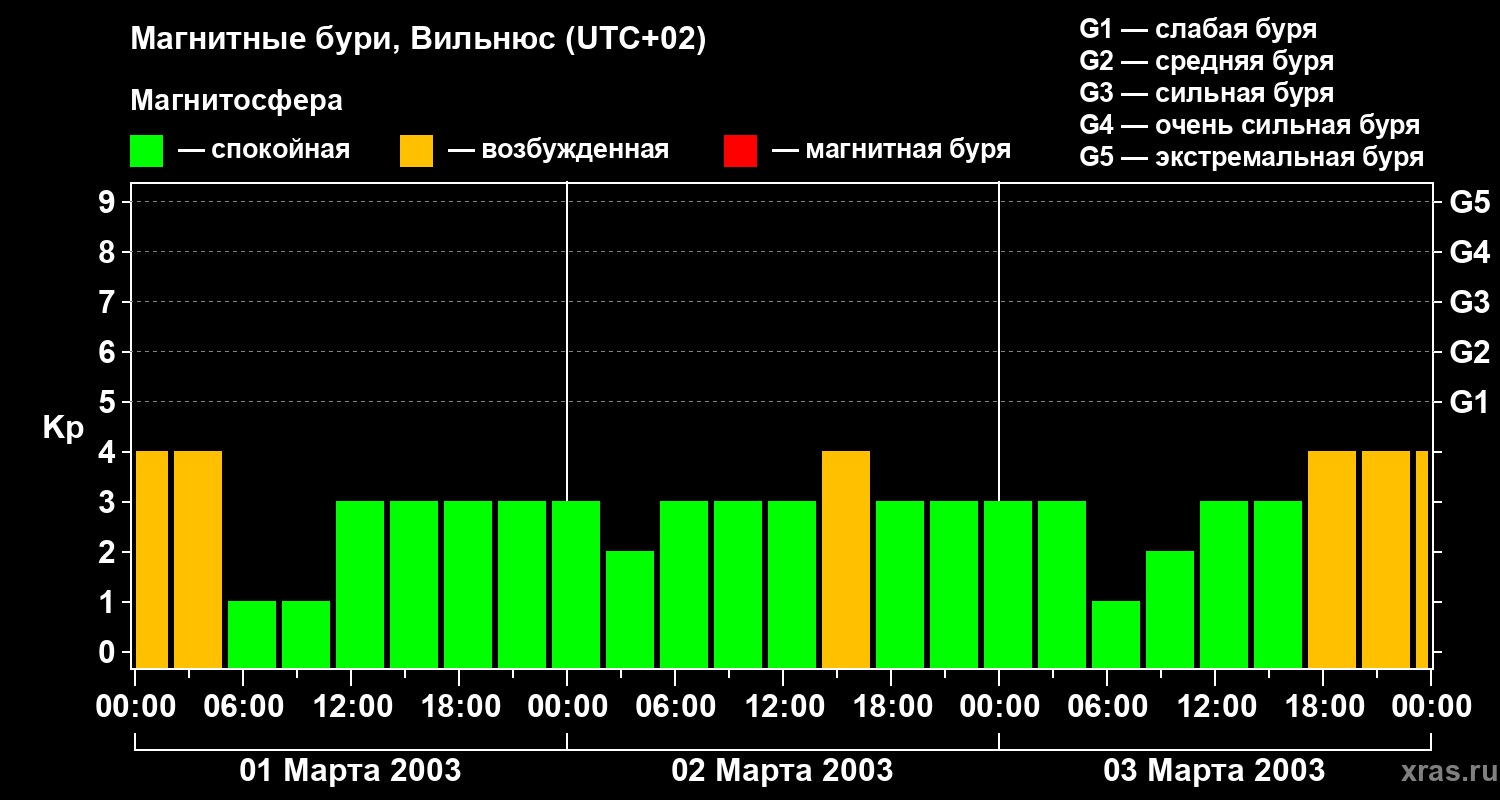Click the Kp axis value 7
The image size is (1500, 800).
[109, 302]
